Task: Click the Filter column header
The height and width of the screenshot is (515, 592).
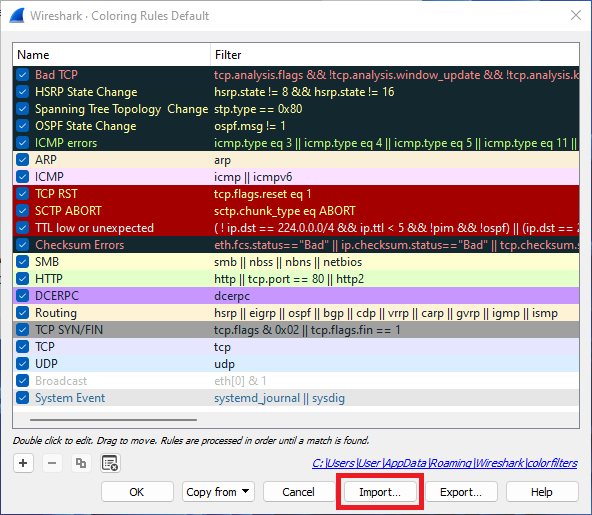Action: pos(395,55)
